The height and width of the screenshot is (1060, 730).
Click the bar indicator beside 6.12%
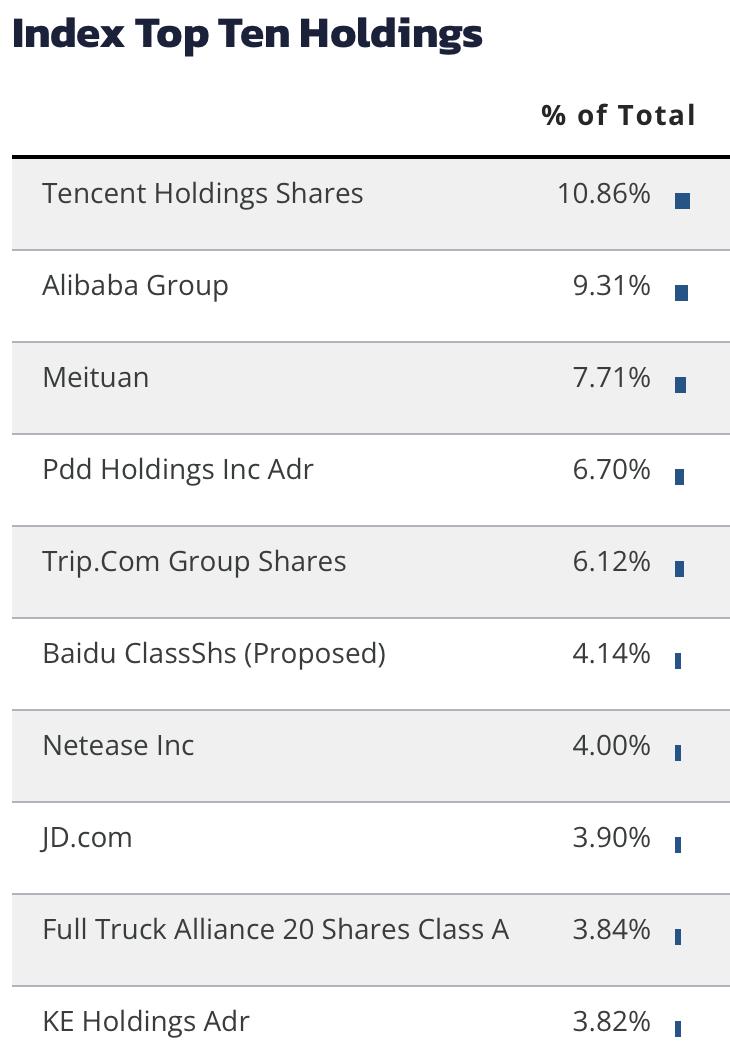click(679, 569)
